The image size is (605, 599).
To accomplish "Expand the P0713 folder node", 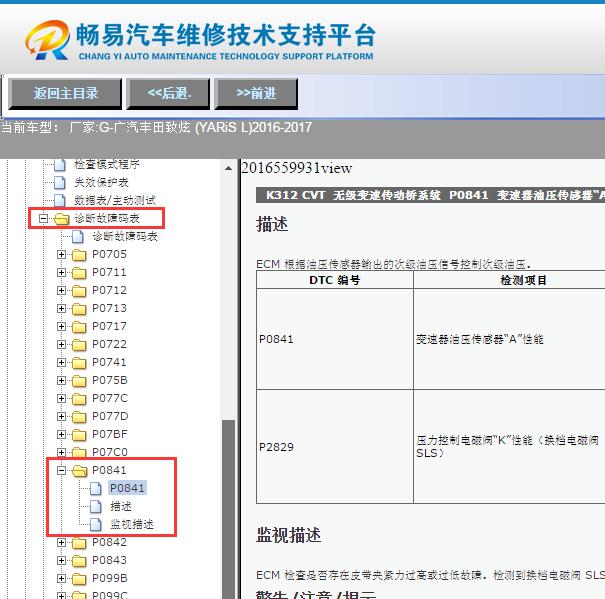I will click(61, 308).
